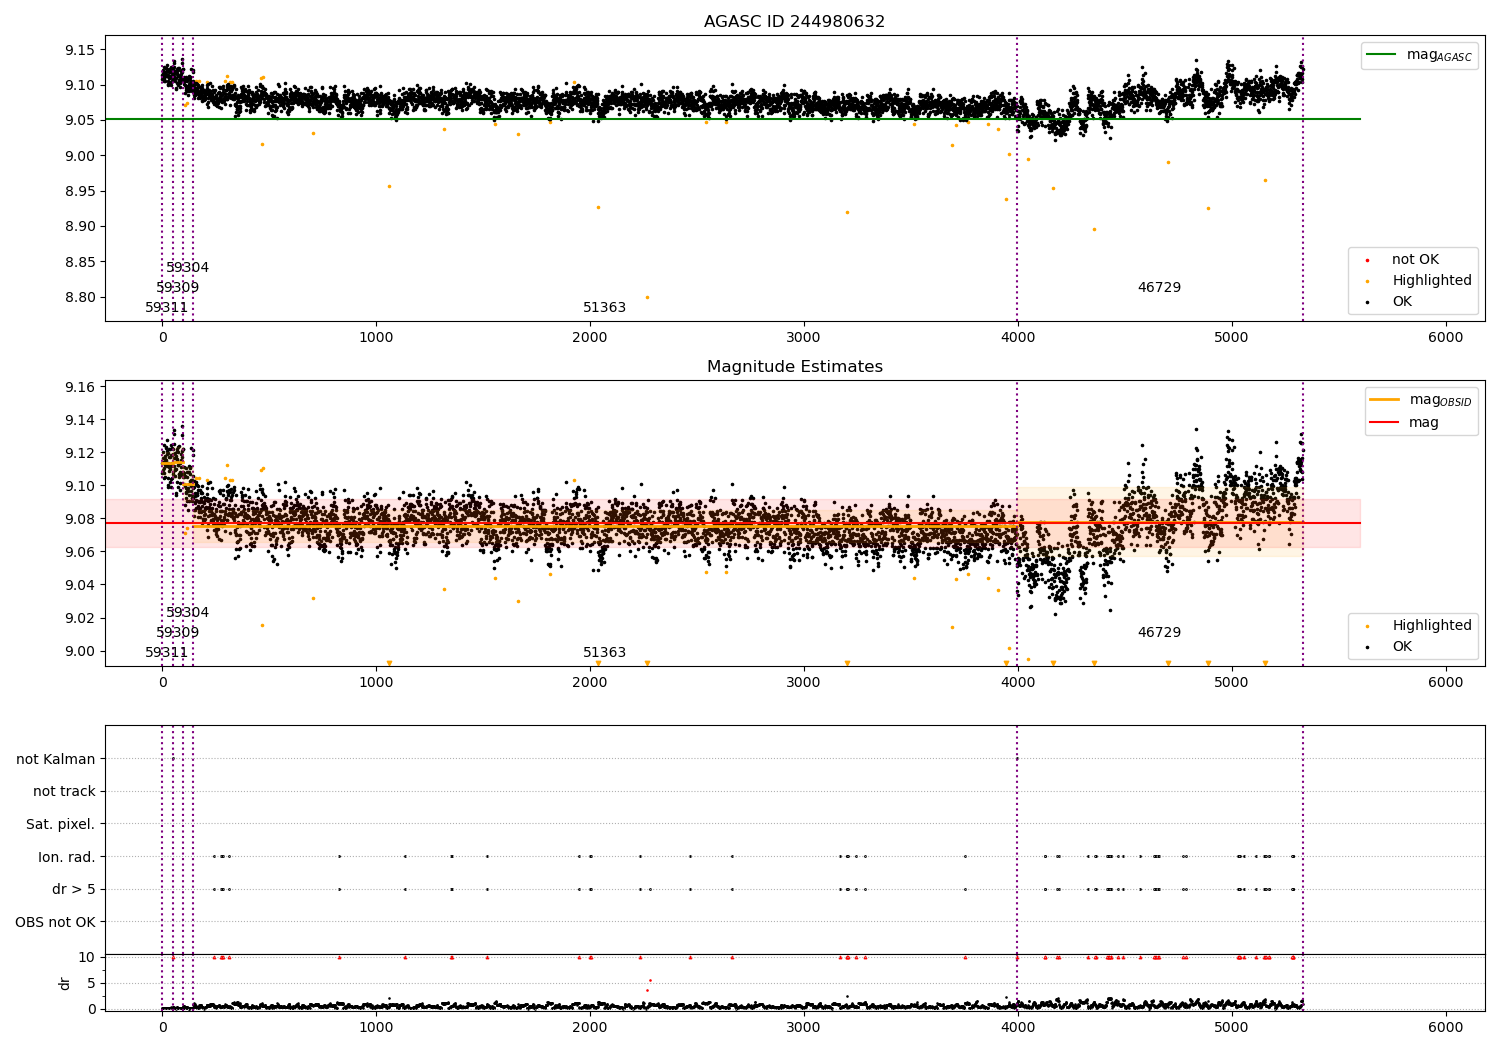The height and width of the screenshot is (1050, 1500).
Task: Click the 51363 annotation in Magnitude Estimates plot
Action: (x=604, y=653)
